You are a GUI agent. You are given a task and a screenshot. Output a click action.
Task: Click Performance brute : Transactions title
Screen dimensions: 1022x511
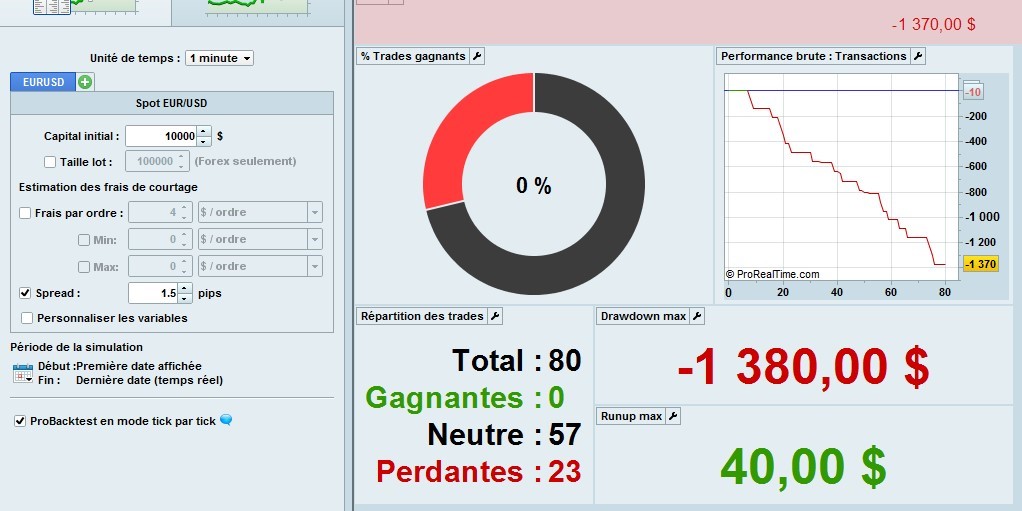click(x=813, y=56)
